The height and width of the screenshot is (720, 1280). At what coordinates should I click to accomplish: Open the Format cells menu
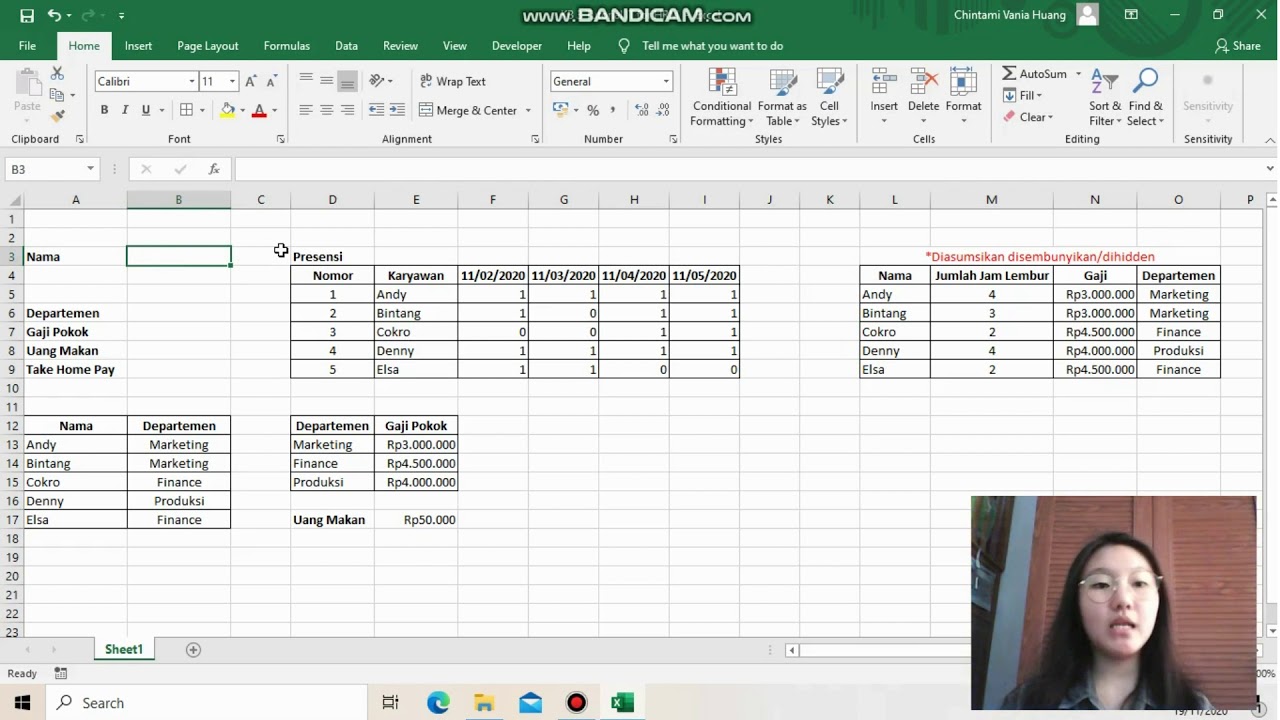963,97
